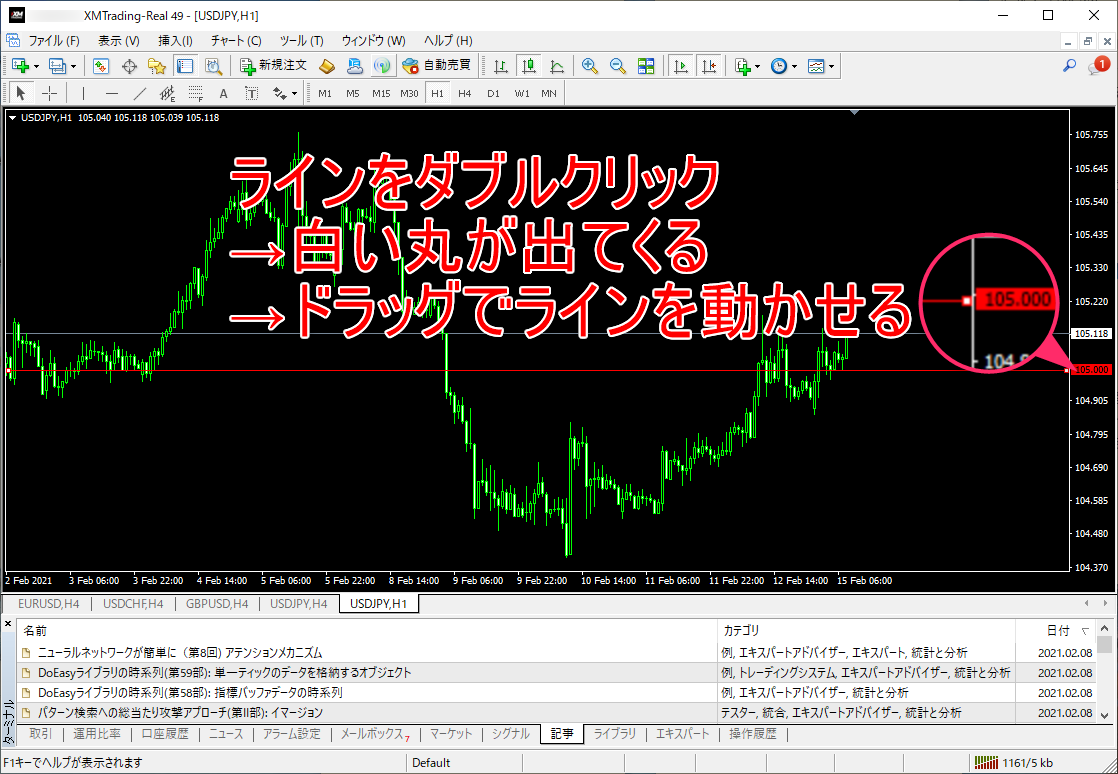The height and width of the screenshot is (774, 1118).
Task: Switch timeframe to H4
Action: click(x=465, y=93)
